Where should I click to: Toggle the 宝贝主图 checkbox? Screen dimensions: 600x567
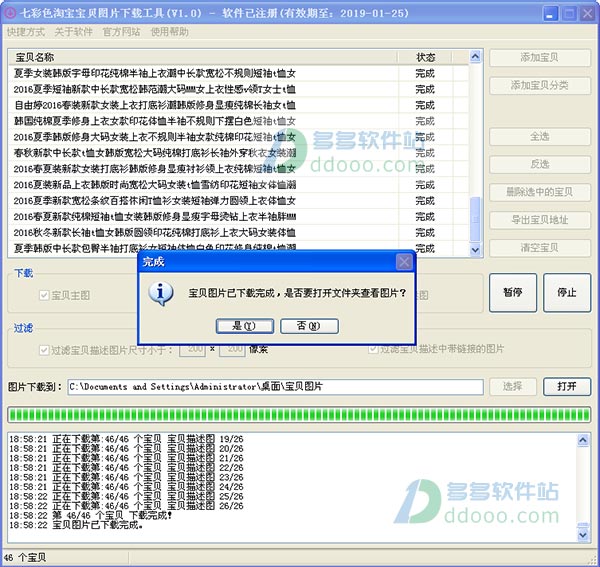tap(44, 295)
